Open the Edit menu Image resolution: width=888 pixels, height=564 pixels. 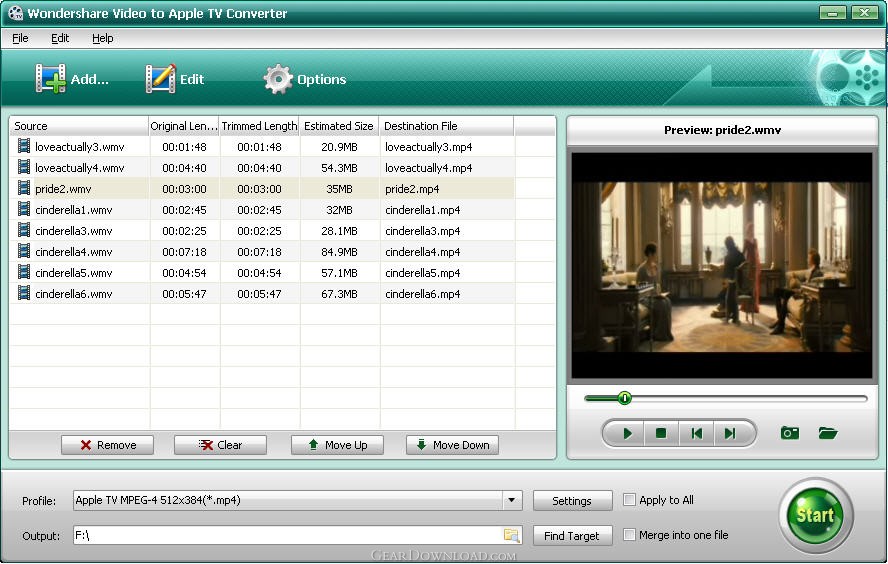pyautogui.click(x=60, y=38)
